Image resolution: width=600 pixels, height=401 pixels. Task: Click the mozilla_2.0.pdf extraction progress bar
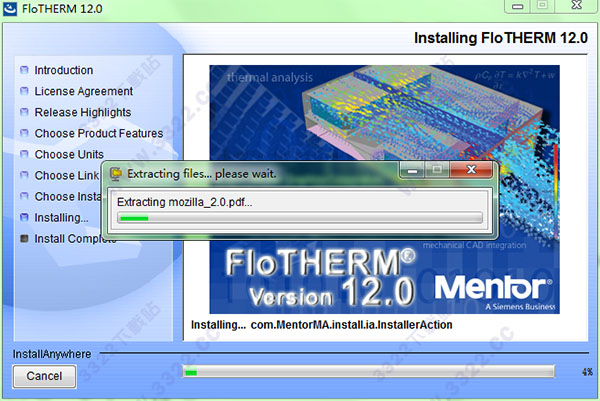coord(300,218)
